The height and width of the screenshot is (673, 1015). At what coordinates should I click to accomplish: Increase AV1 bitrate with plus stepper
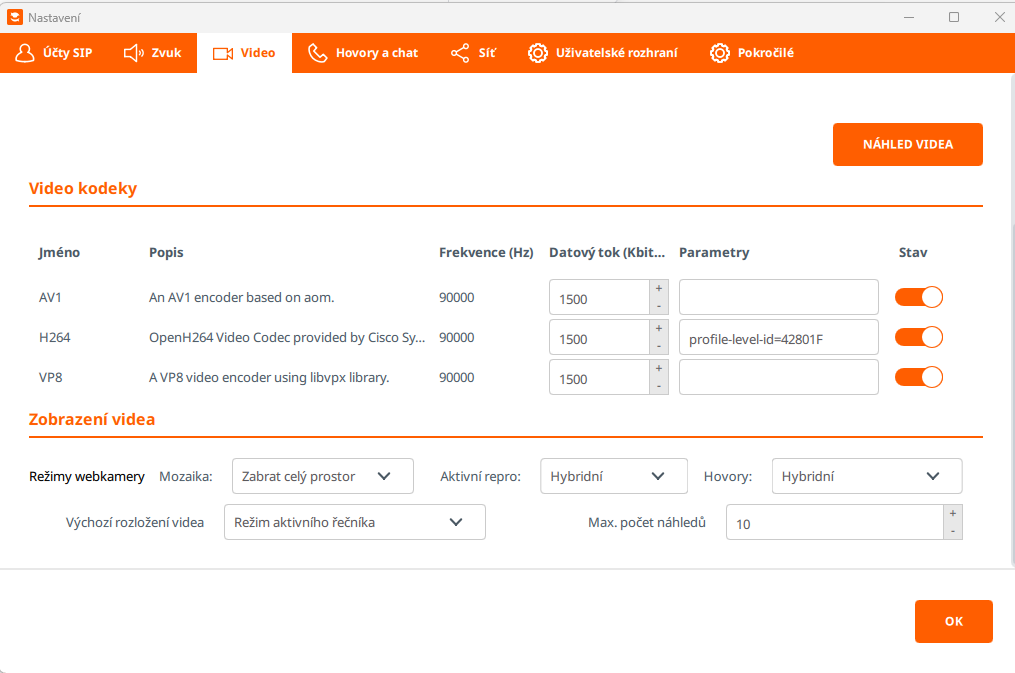coord(659,288)
